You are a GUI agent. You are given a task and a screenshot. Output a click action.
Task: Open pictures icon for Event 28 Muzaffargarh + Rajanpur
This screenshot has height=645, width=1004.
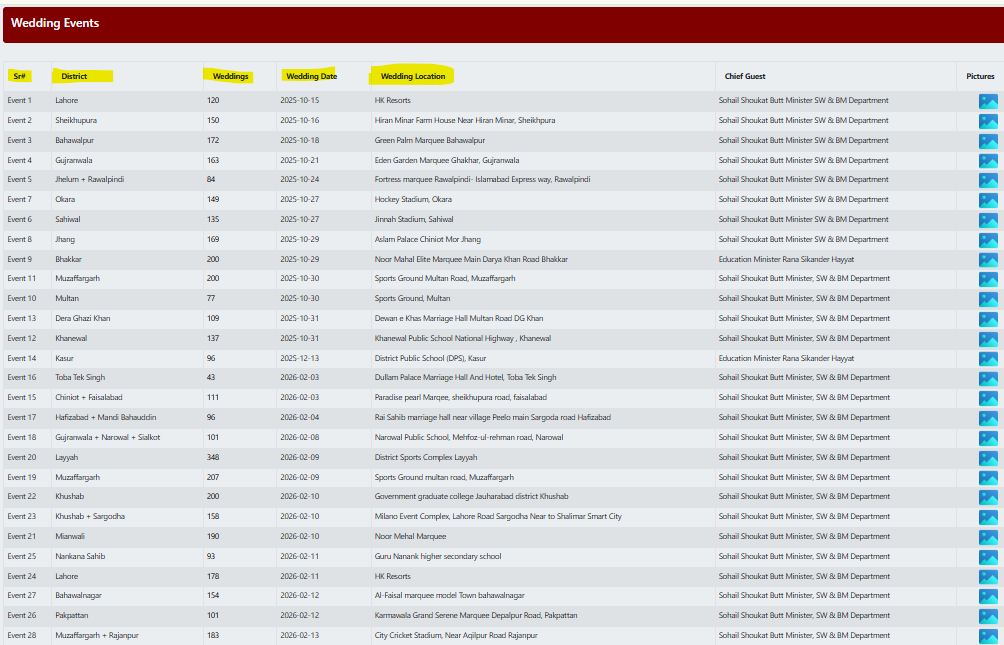tap(988, 636)
